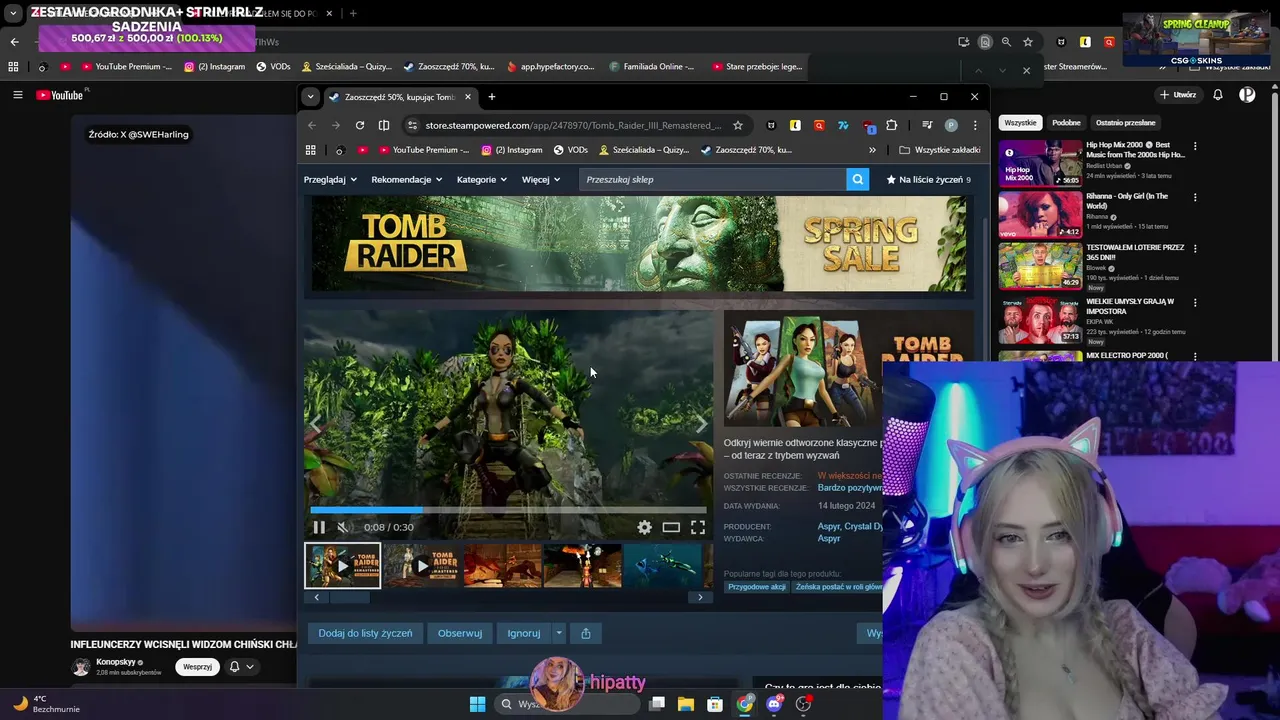Viewport: 1280px width, 720px height.
Task: Click the Obserwuj button
Action: click(x=460, y=633)
